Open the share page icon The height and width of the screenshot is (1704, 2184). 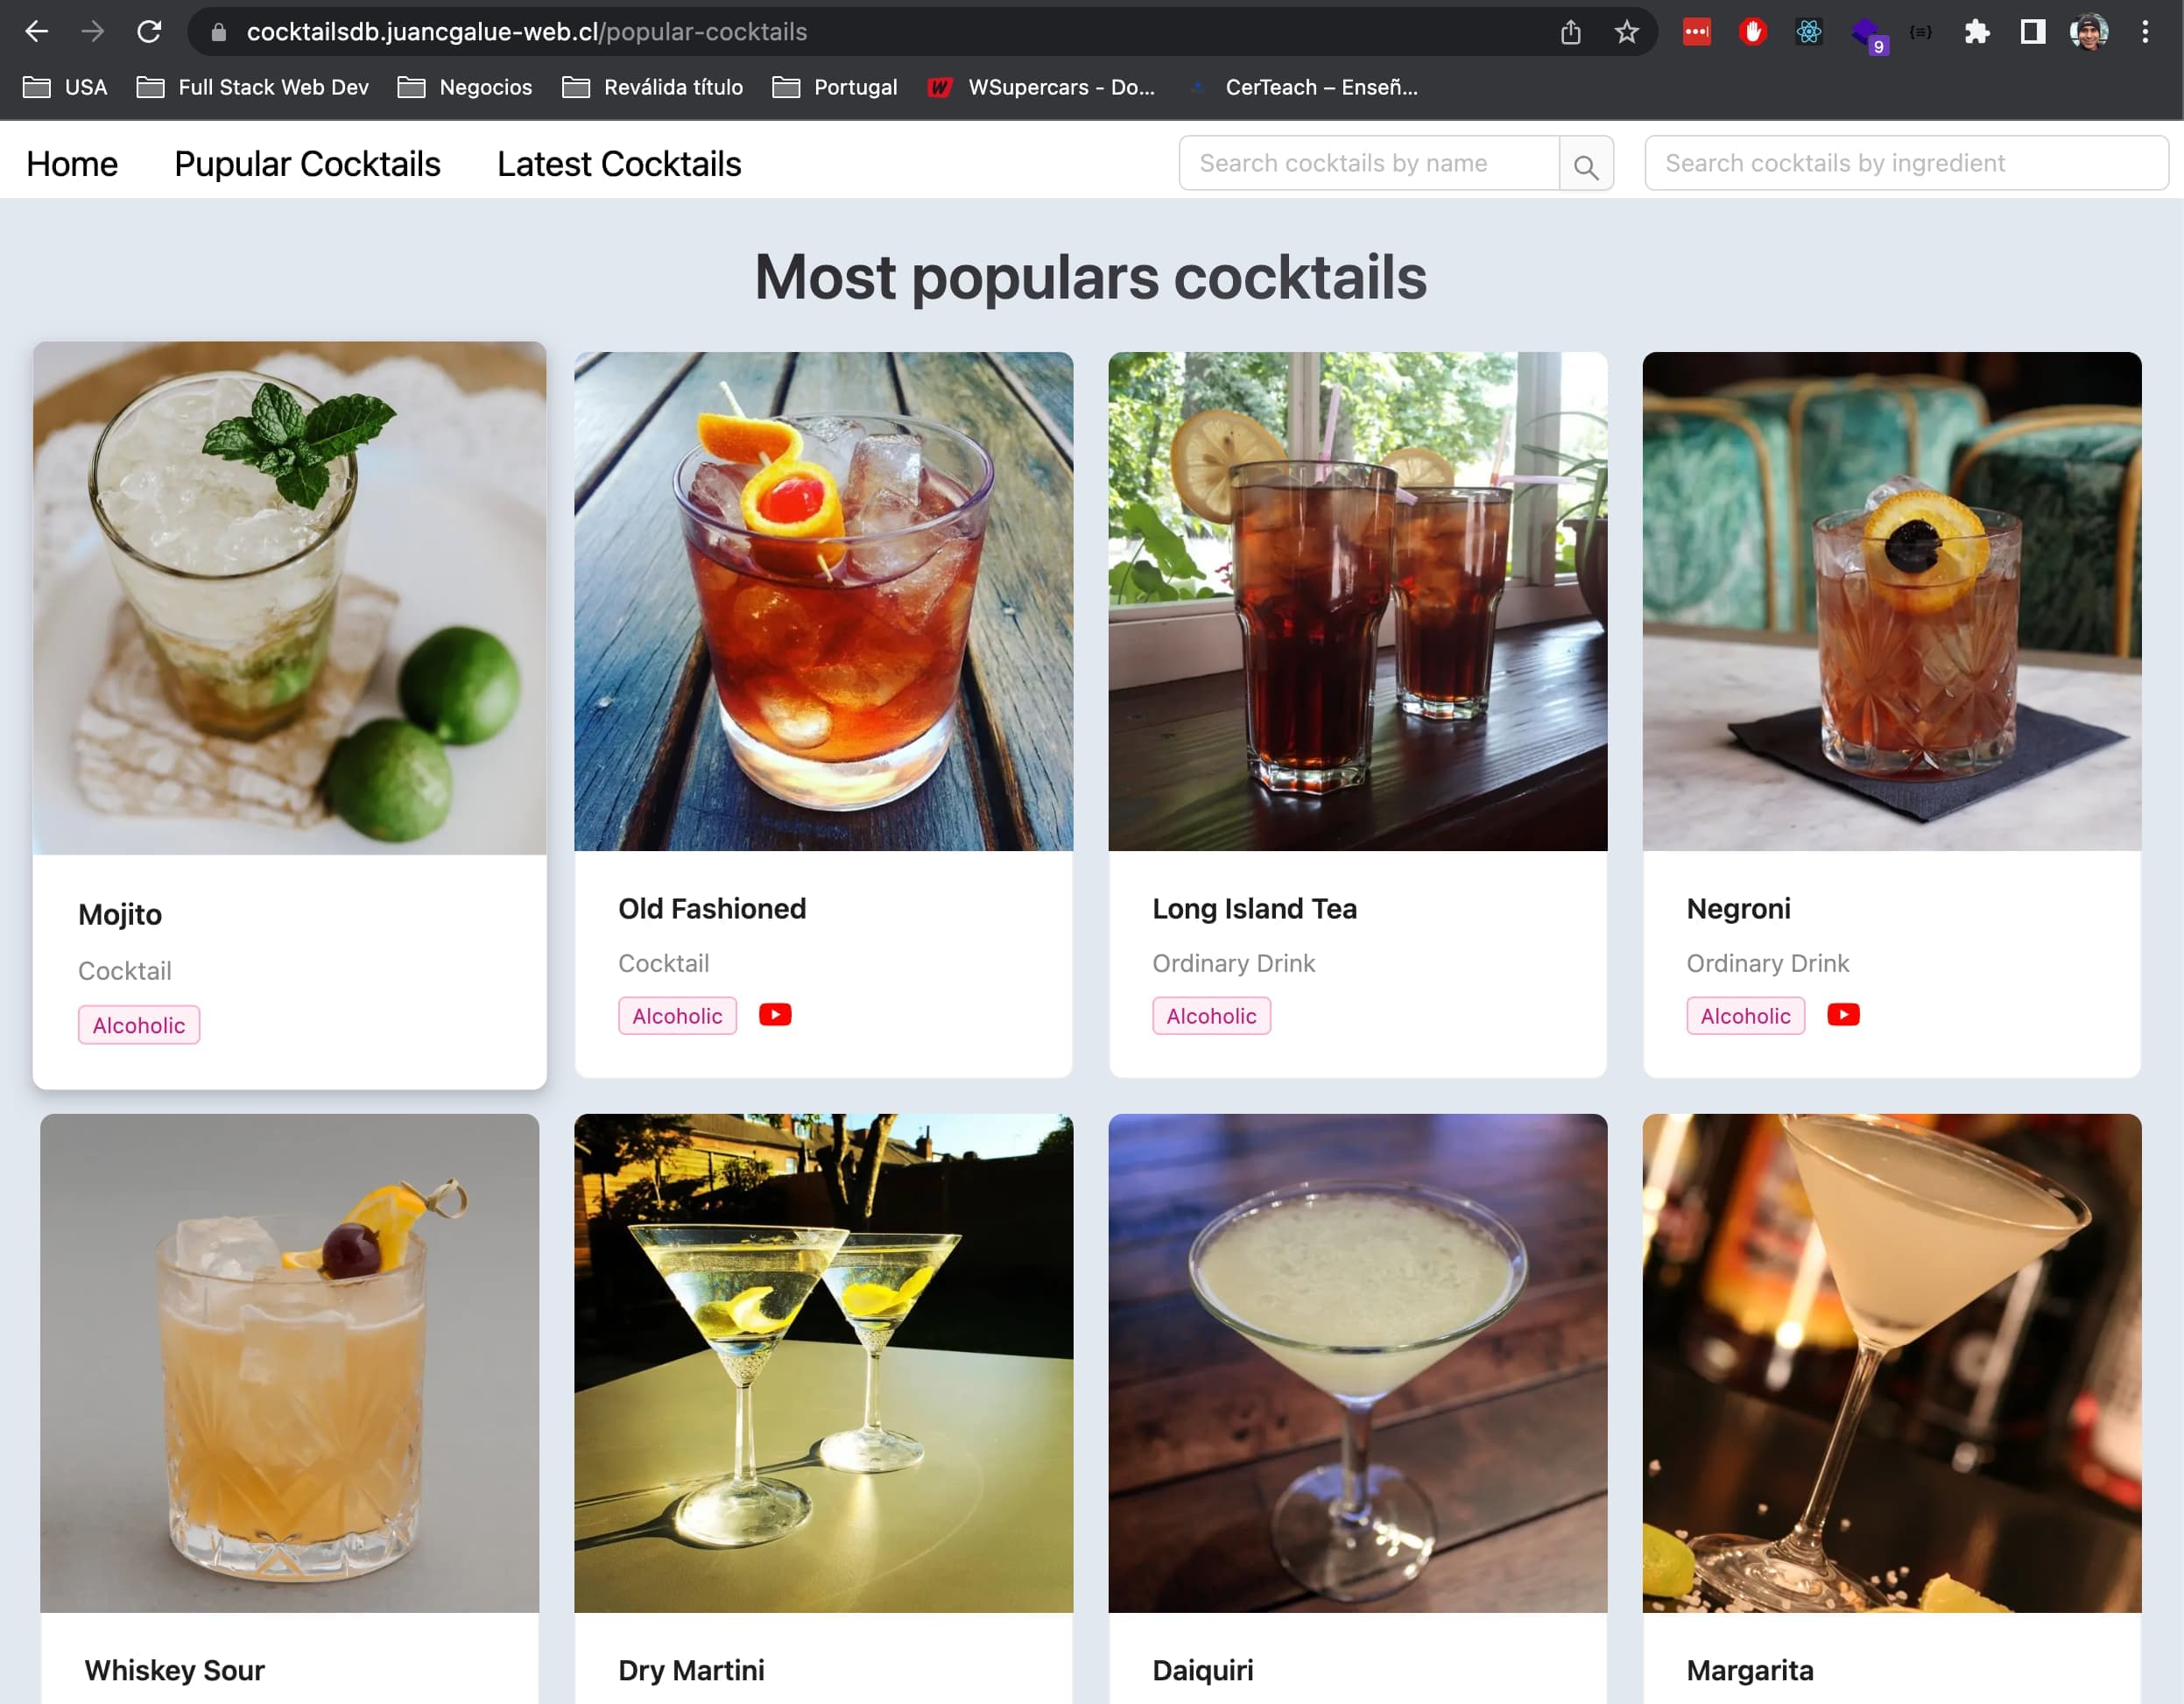[1570, 32]
